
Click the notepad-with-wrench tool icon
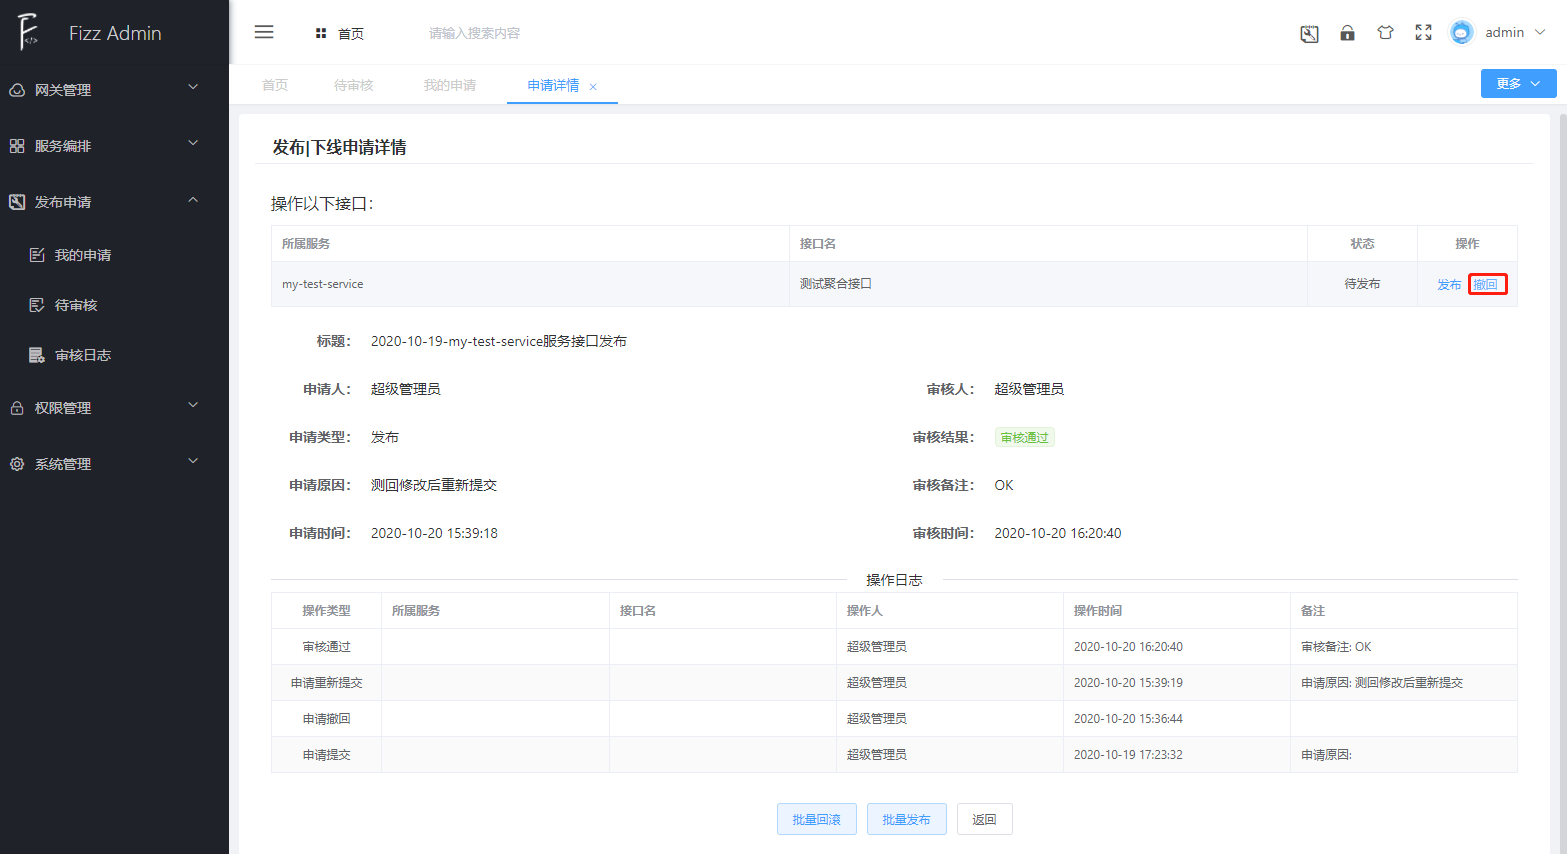1309,33
